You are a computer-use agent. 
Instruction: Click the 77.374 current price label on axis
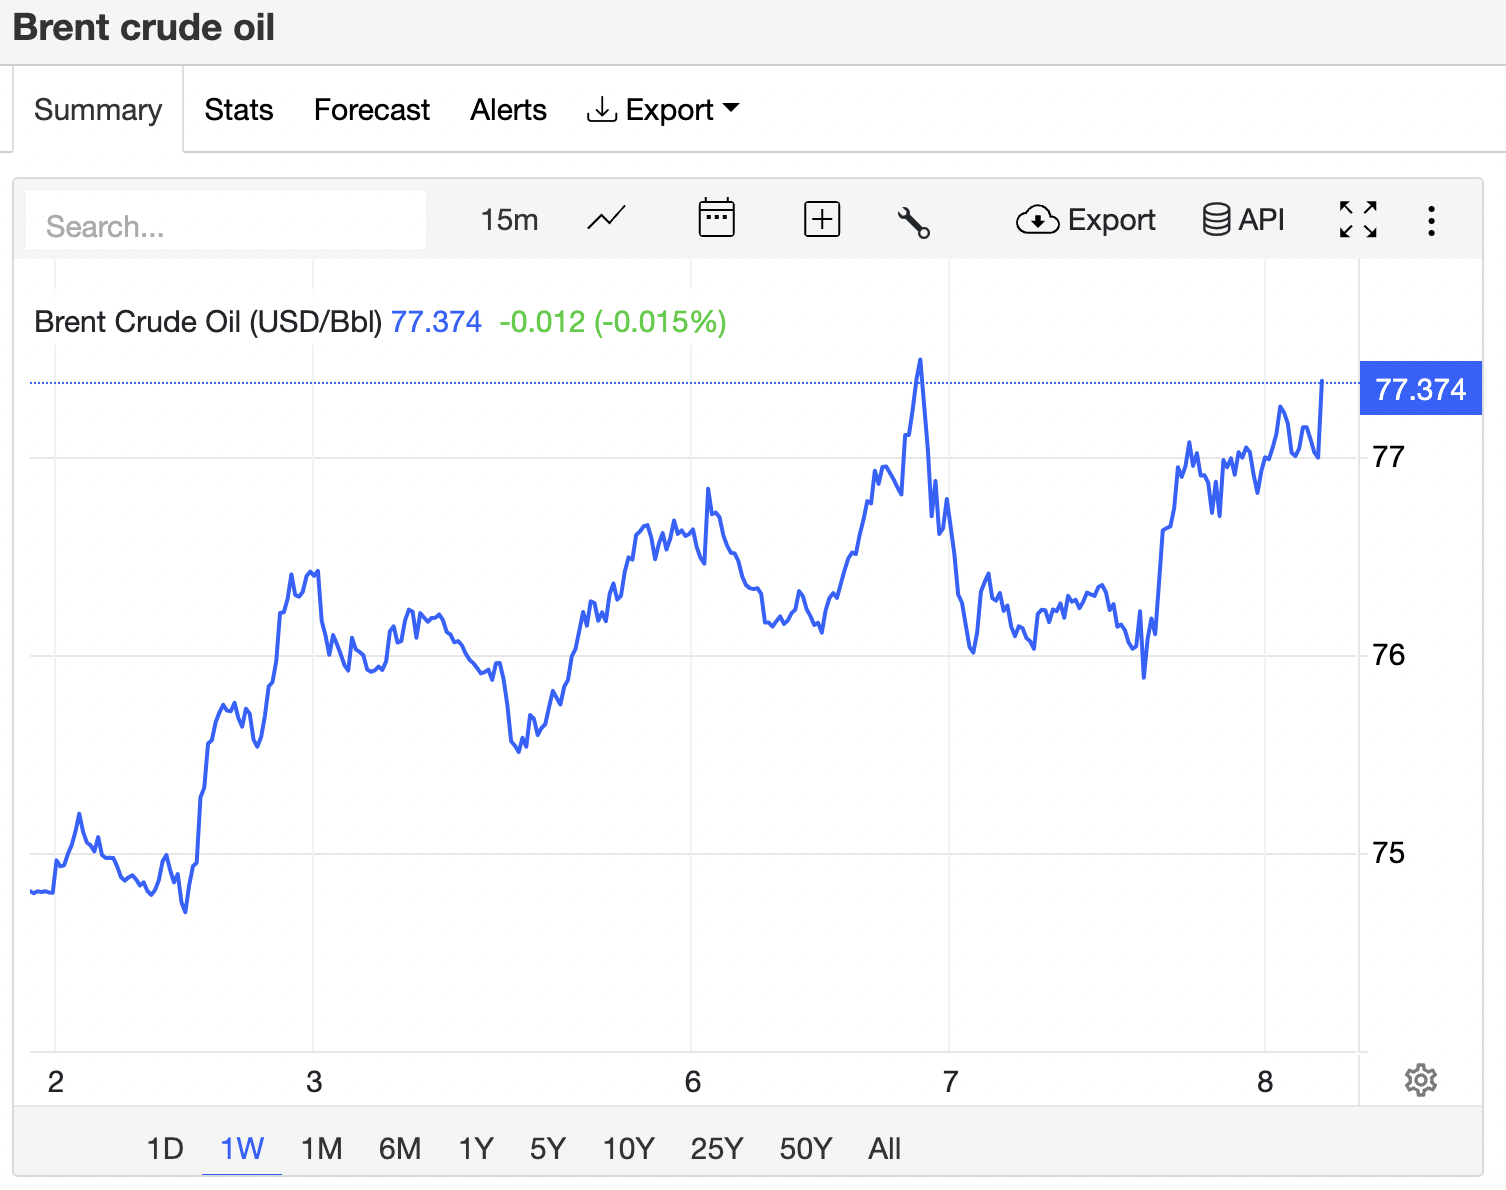pyautogui.click(x=1420, y=388)
